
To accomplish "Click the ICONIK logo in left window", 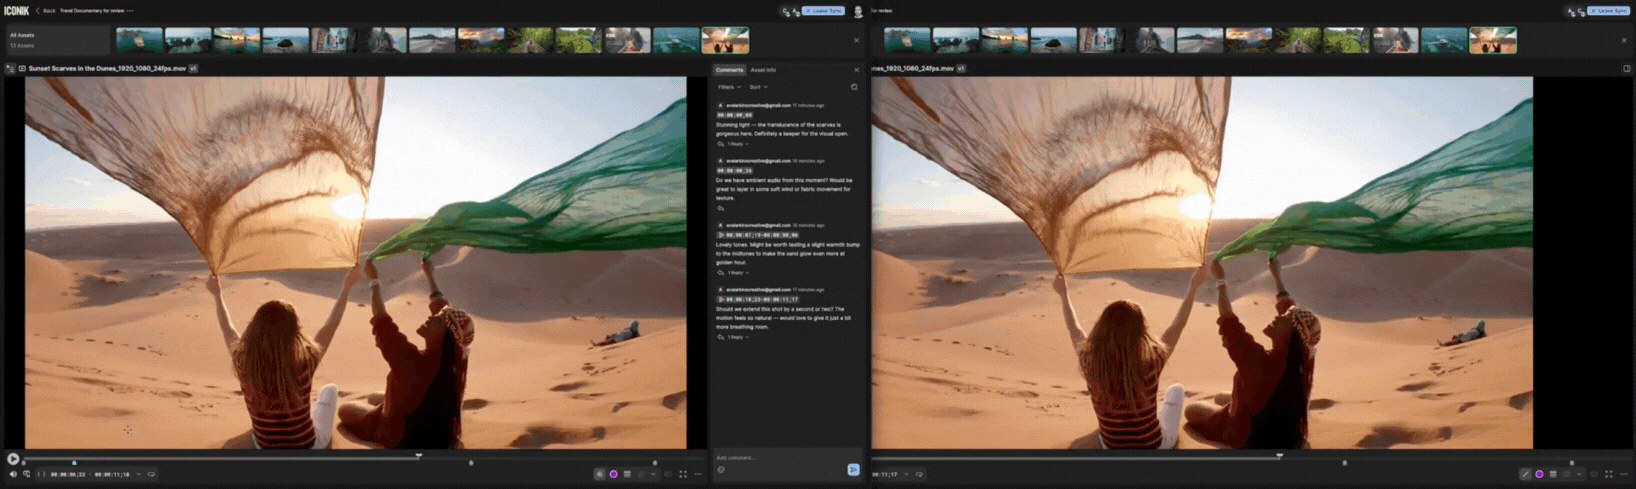I will 16,10.
